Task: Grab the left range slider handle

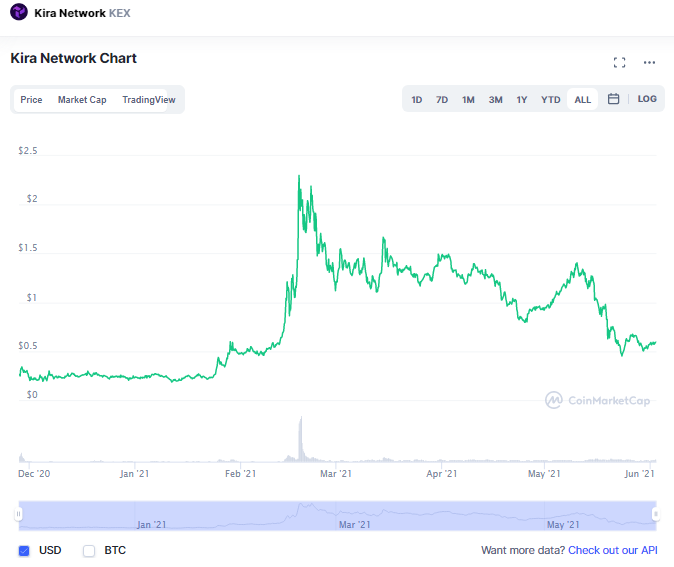Action: click(x=18, y=514)
